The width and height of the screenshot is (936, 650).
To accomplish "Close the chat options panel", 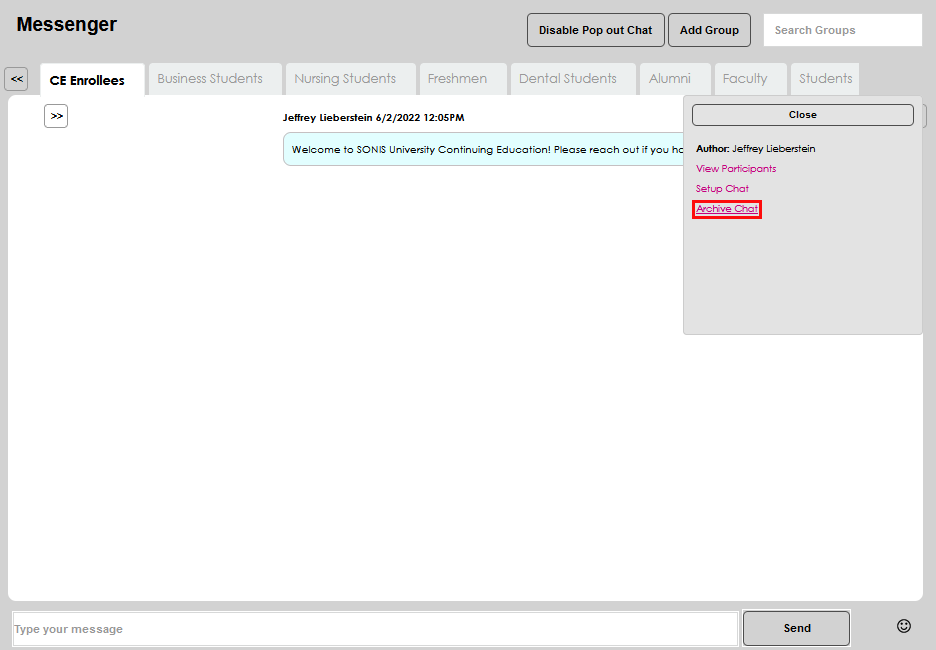I will tap(803, 115).
